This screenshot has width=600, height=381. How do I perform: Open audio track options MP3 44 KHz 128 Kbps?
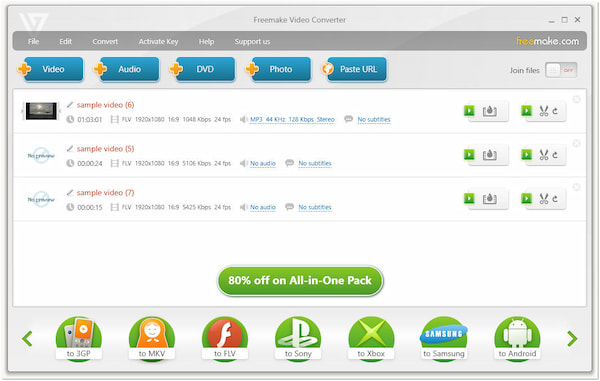point(292,119)
